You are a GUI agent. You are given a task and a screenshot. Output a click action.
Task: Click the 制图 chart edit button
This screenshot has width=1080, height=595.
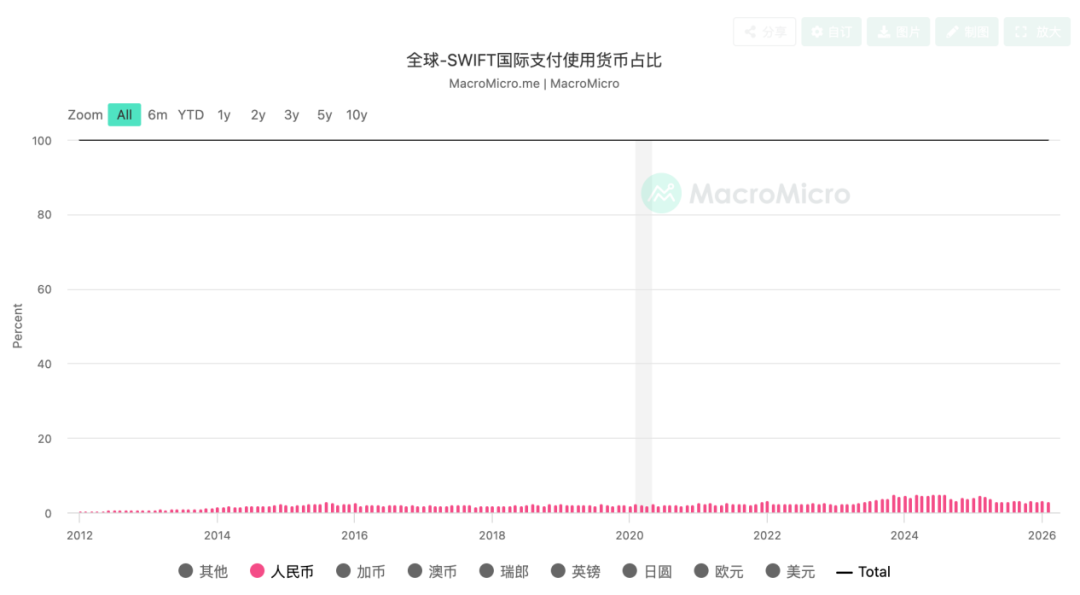[967, 32]
